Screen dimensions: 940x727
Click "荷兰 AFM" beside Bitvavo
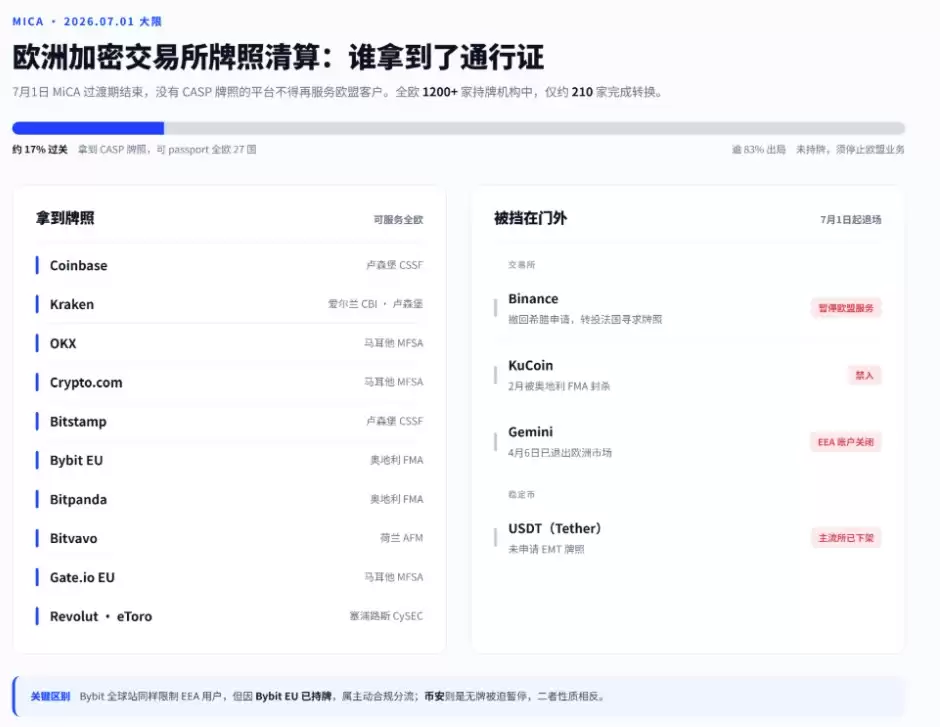click(x=401, y=538)
